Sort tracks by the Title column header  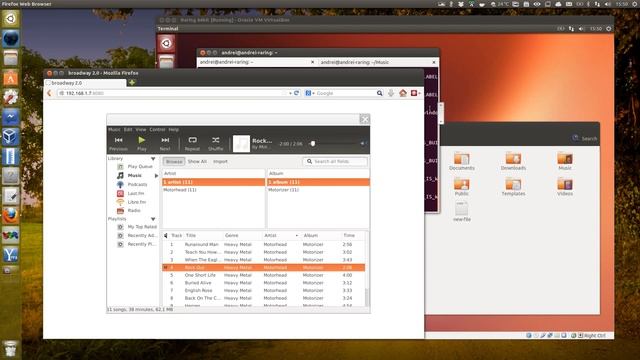click(x=203, y=236)
